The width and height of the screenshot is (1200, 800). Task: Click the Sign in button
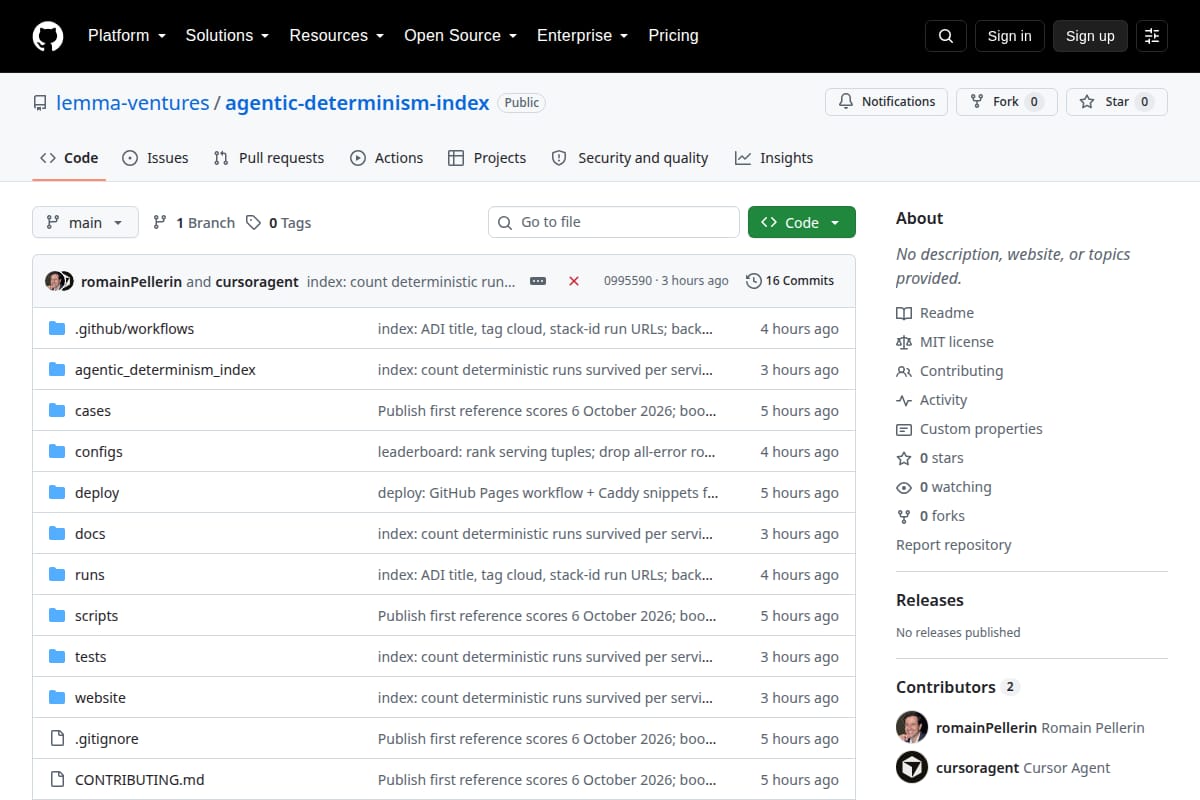pos(1009,36)
